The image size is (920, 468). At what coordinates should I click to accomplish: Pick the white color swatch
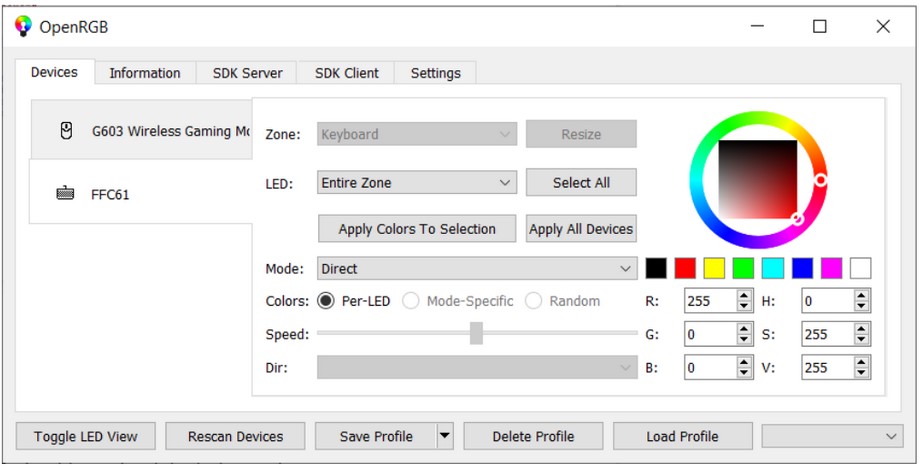tap(861, 268)
